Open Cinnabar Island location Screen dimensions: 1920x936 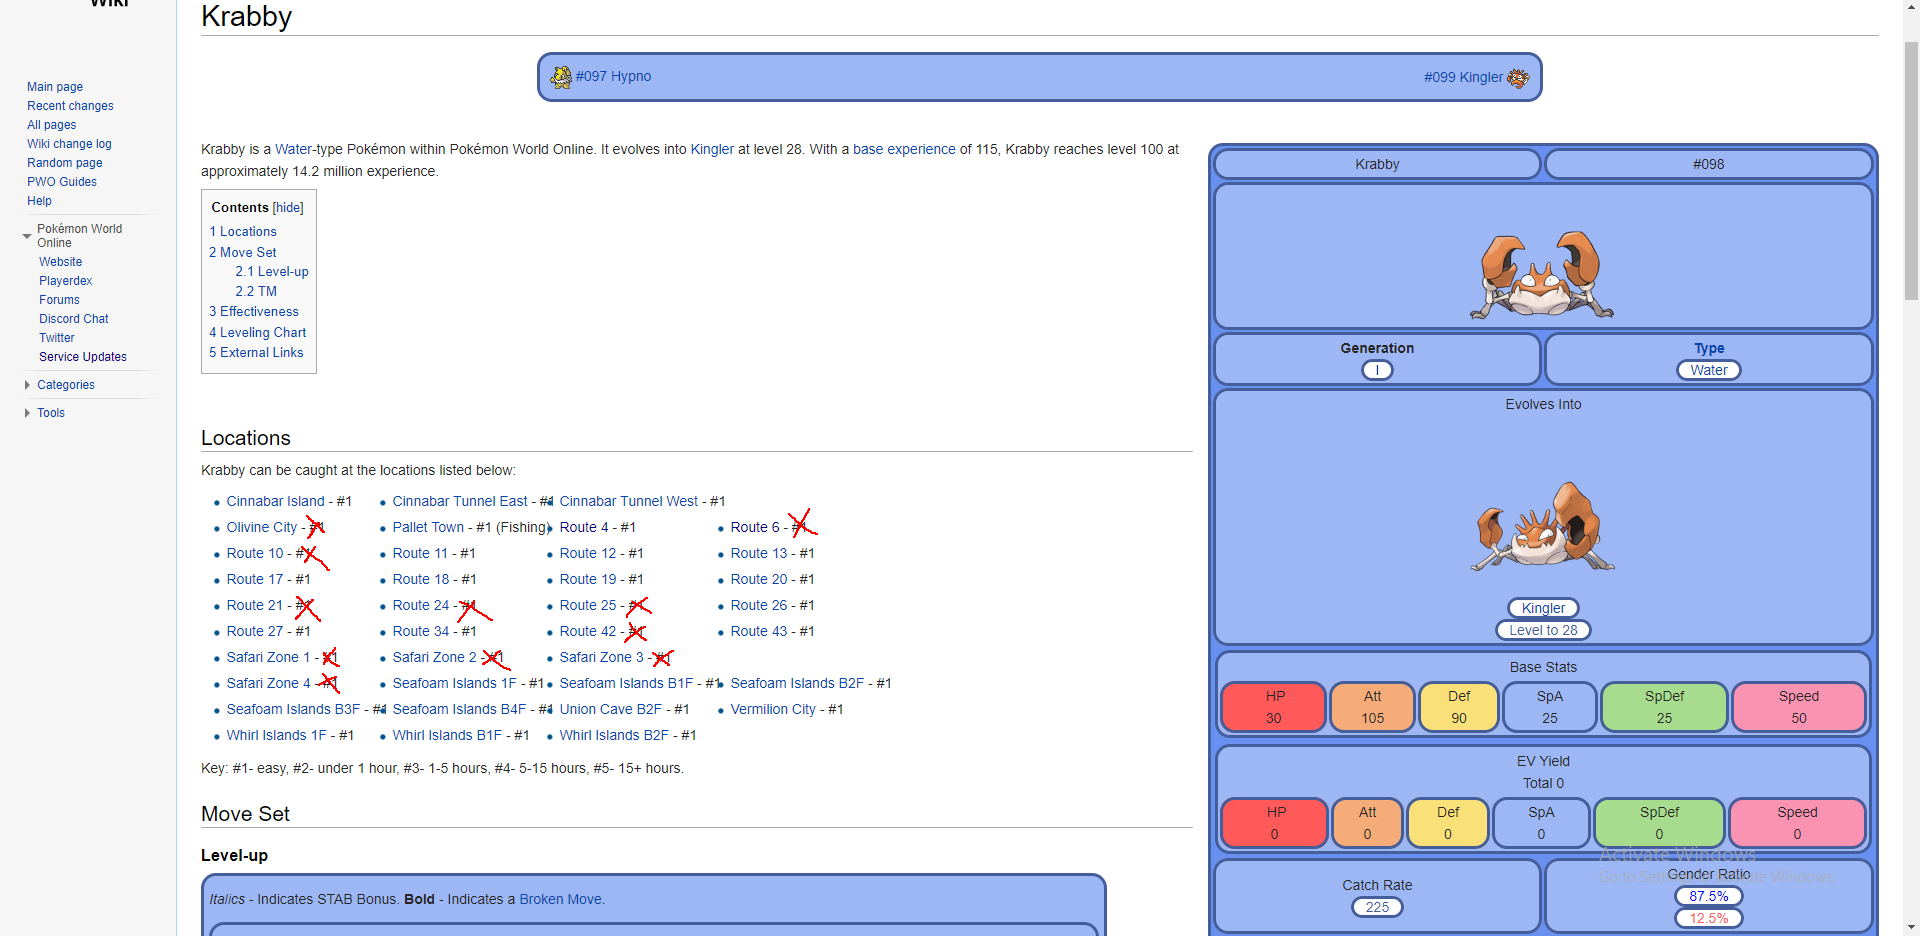(275, 501)
